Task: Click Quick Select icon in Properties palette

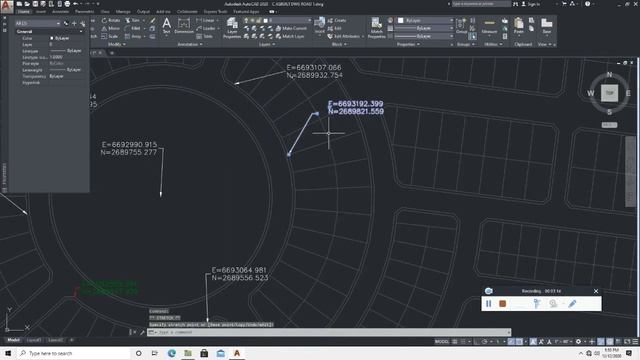Action: pos(82,24)
